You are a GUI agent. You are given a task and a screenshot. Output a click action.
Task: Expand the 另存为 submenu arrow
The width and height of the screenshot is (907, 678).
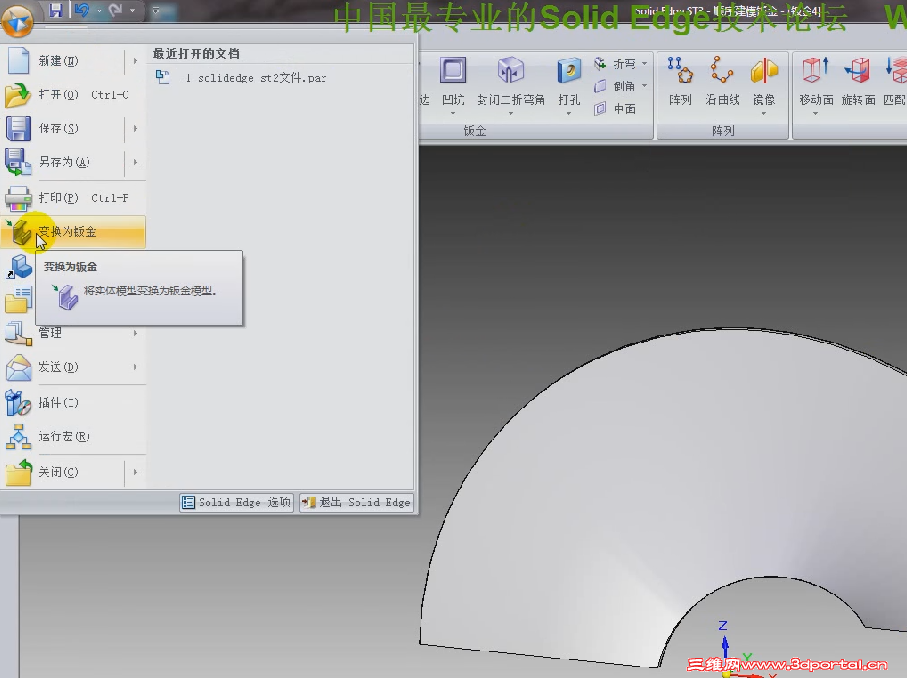(x=135, y=162)
